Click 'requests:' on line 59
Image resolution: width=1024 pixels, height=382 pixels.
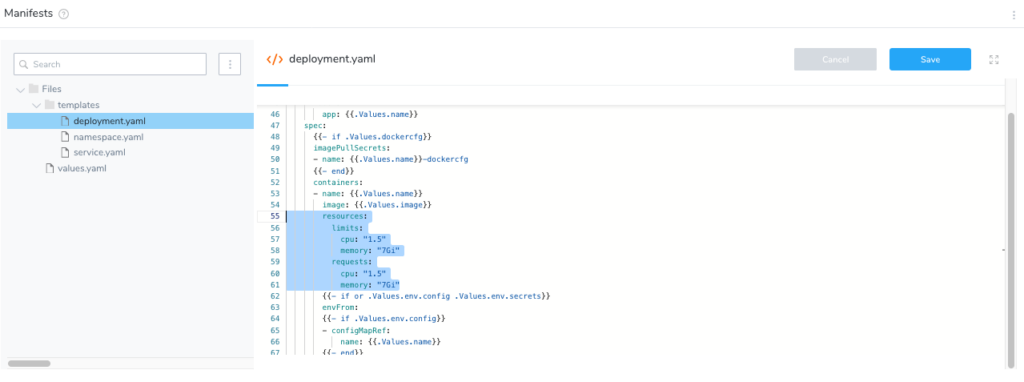(353, 262)
